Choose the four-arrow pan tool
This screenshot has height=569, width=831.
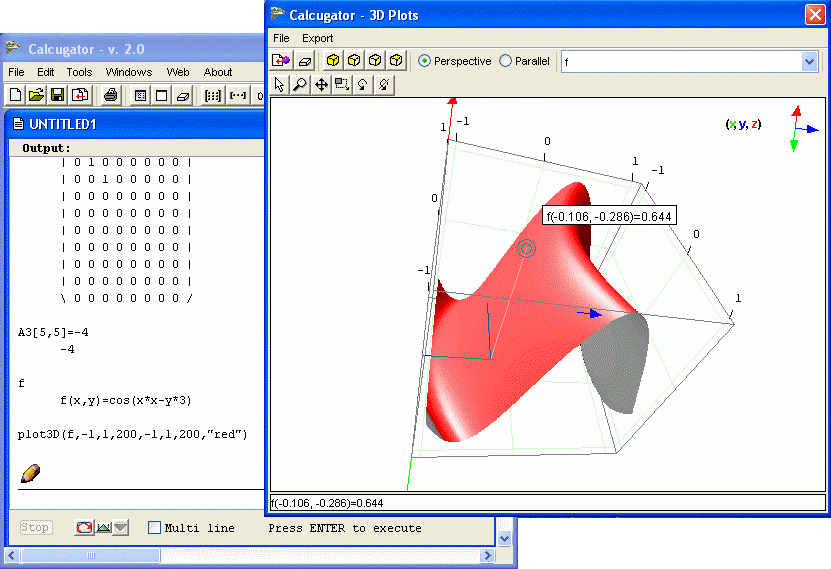321,85
